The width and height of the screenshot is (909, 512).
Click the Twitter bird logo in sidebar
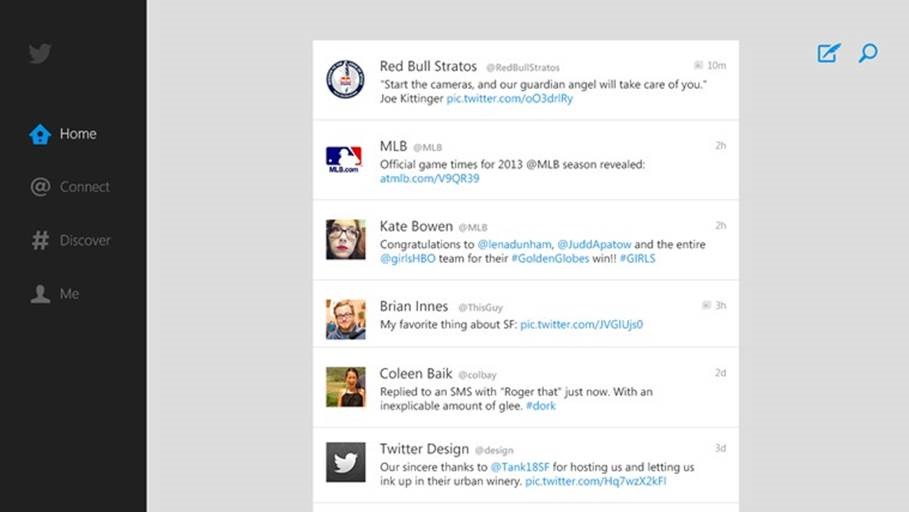[40, 54]
